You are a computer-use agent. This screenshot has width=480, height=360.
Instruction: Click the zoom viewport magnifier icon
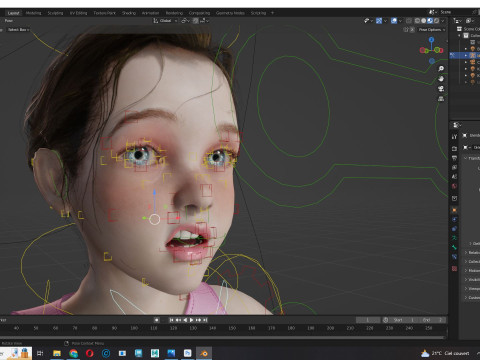coord(441,69)
